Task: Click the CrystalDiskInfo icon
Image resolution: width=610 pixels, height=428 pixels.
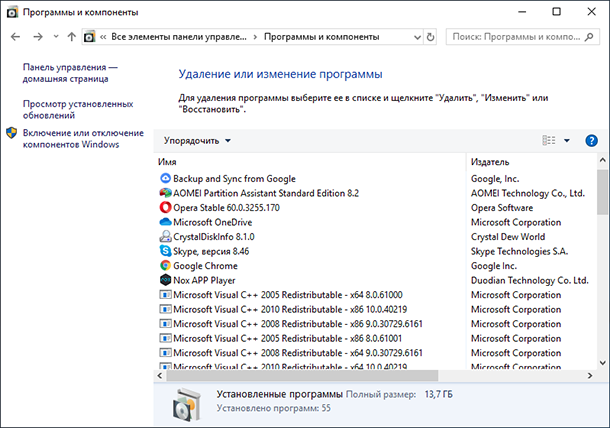Action: pyautogui.click(x=165, y=236)
